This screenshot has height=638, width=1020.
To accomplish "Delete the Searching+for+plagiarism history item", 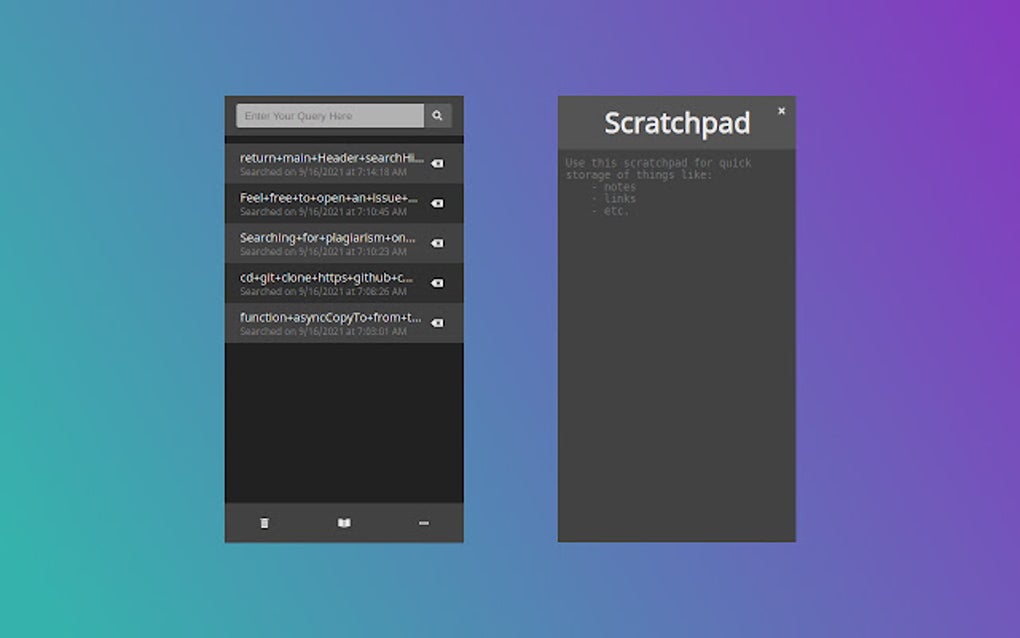I will (x=437, y=242).
